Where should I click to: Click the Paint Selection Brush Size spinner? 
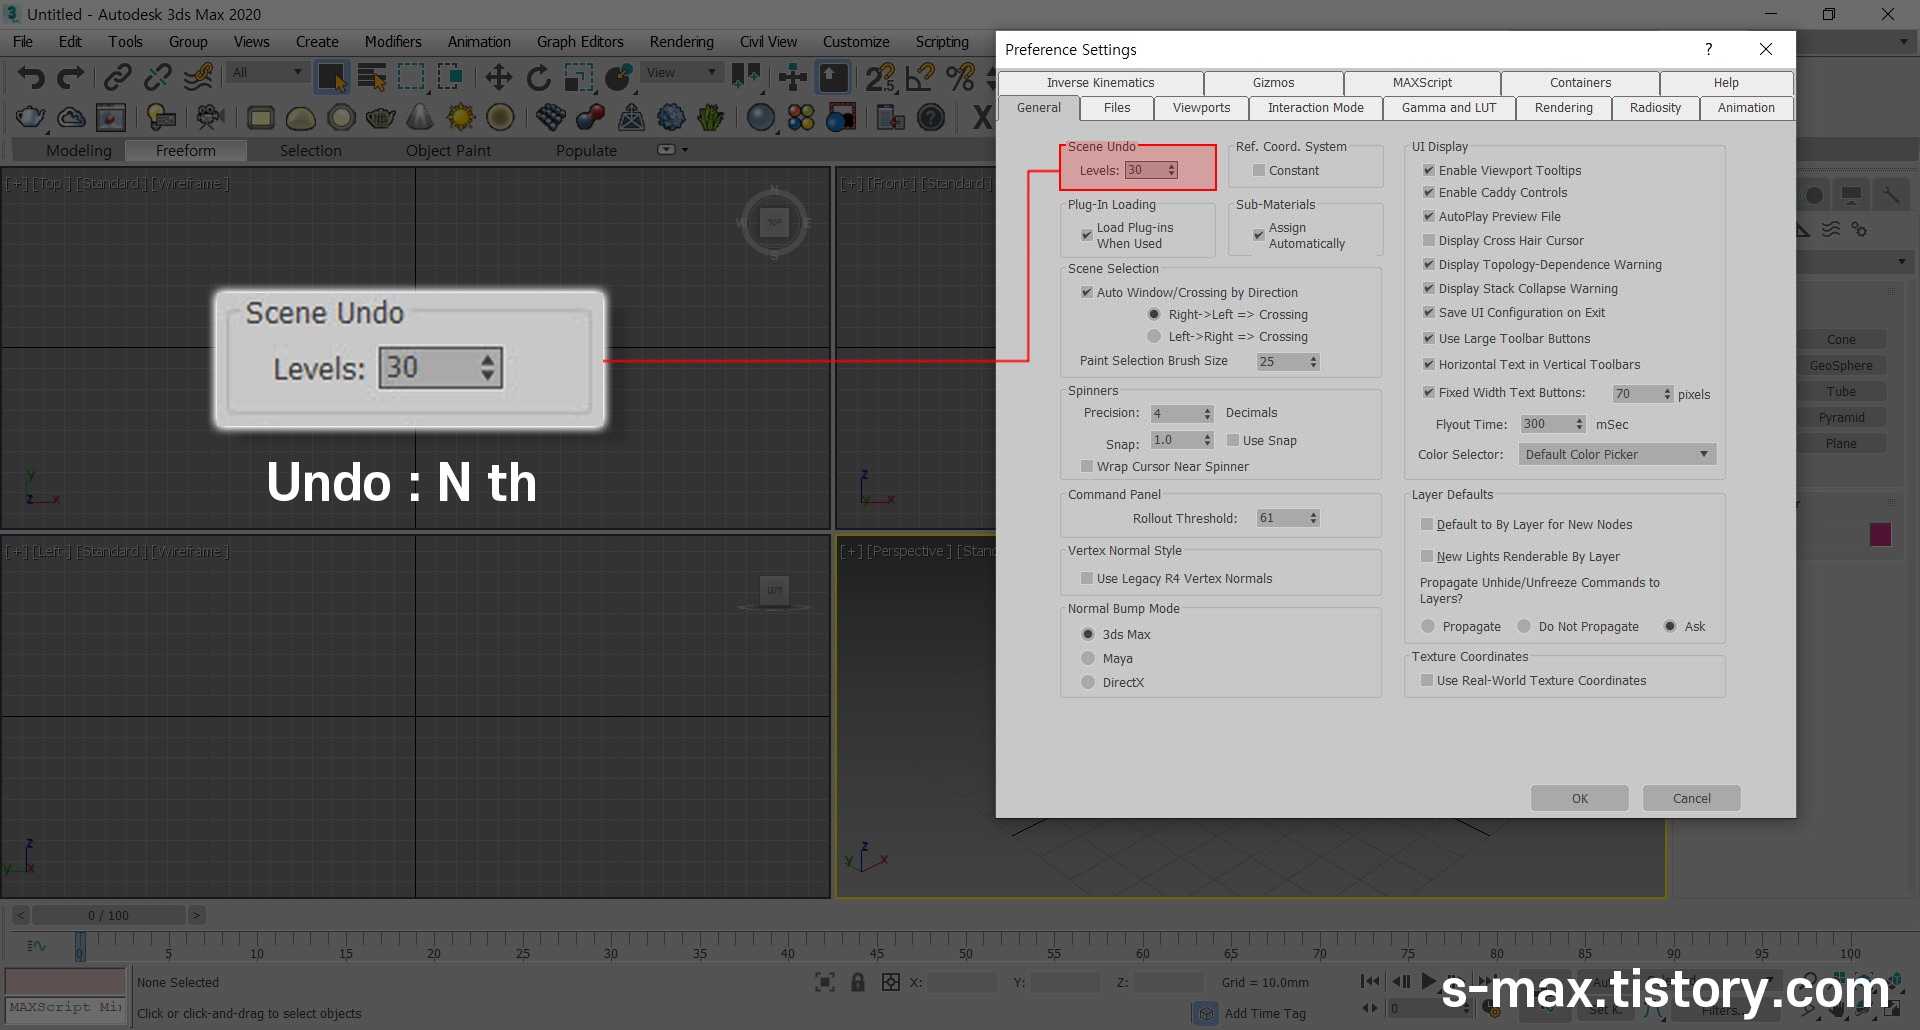[x=1314, y=362]
